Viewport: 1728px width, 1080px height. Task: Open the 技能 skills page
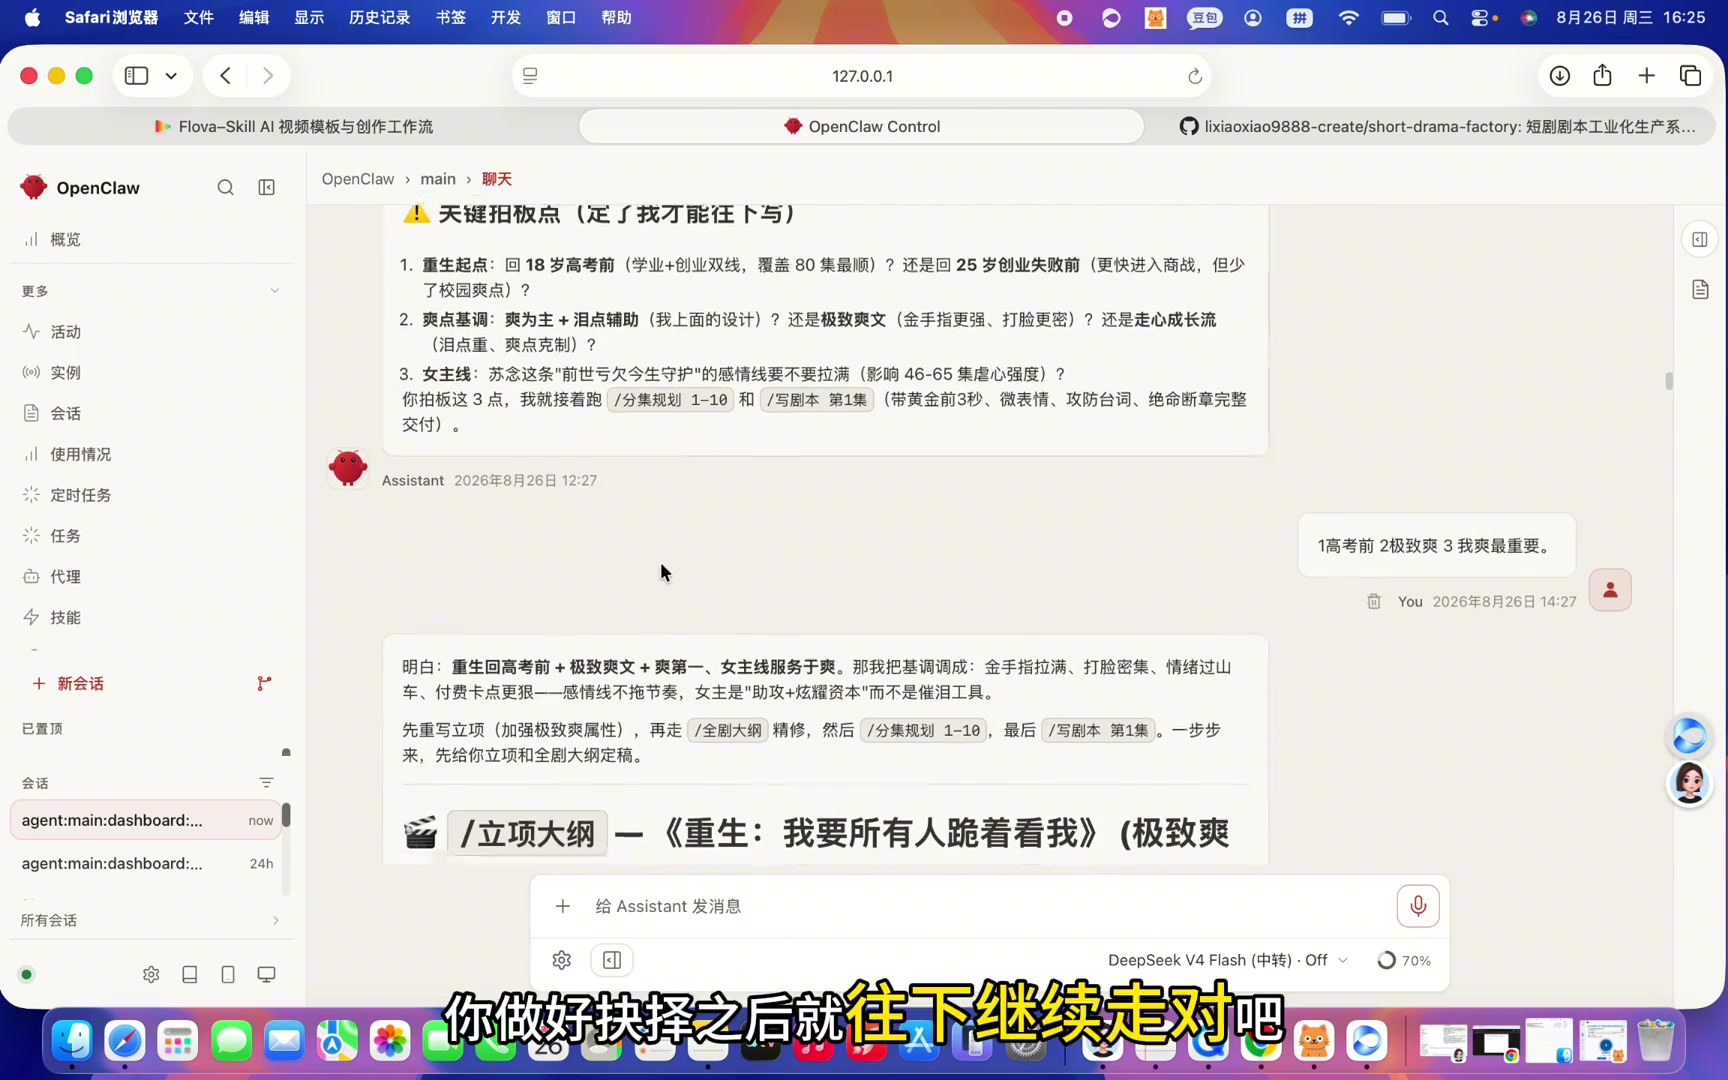coord(150,617)
